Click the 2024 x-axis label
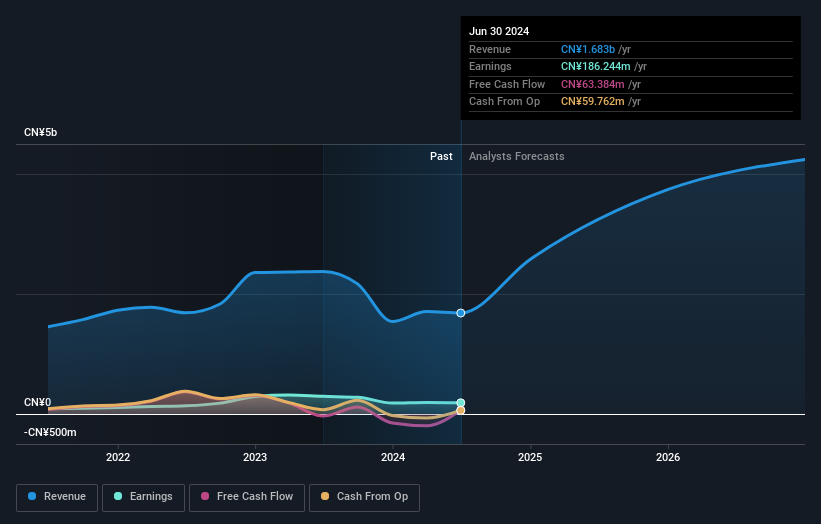This screenshot has height=524, width=821. (x=393, y=457)
